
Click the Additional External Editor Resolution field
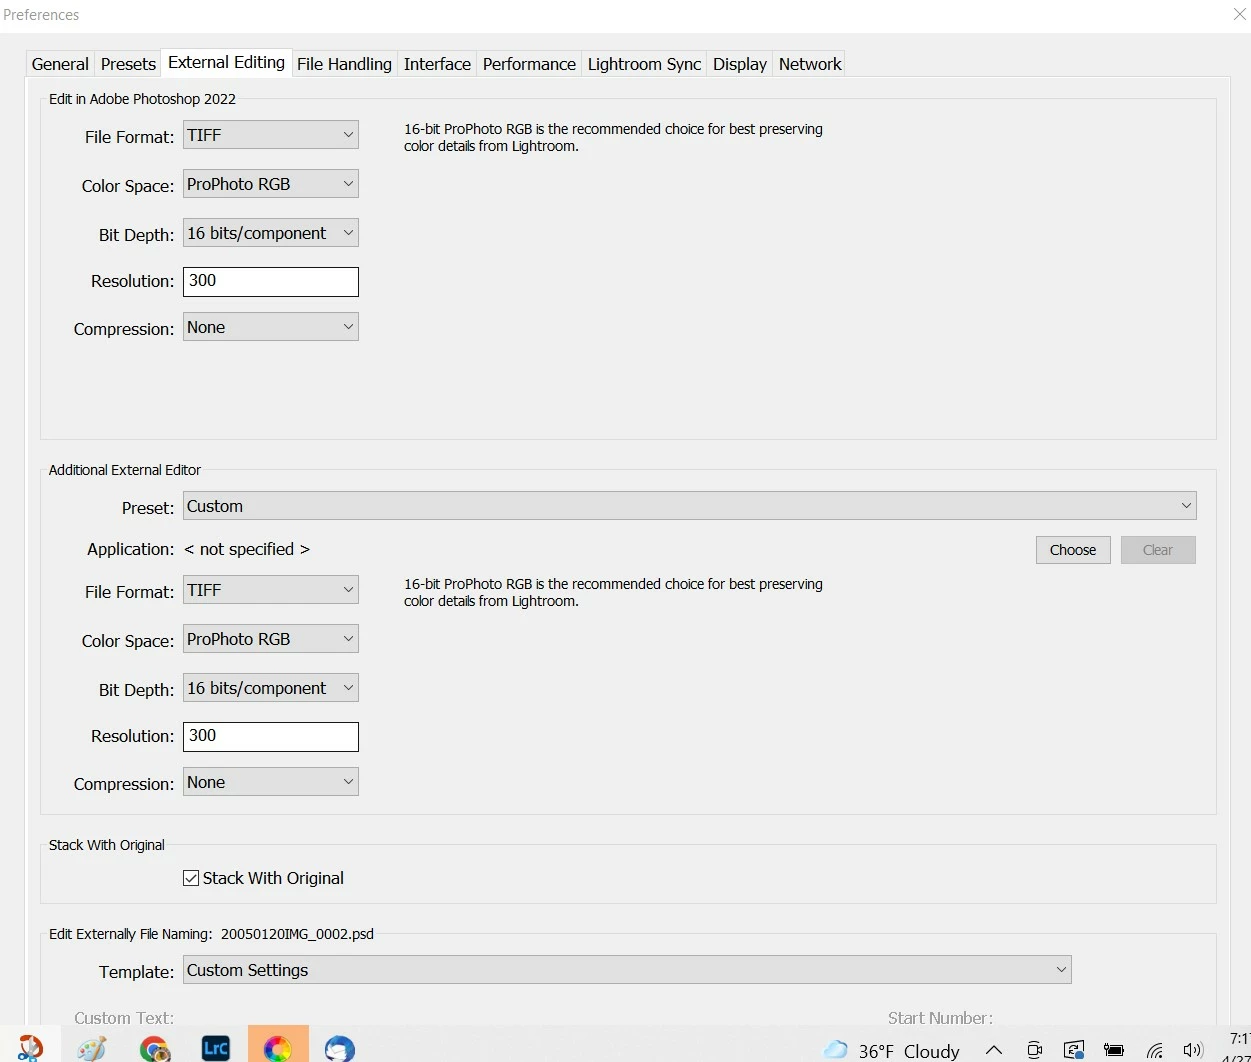click(271, 736)
